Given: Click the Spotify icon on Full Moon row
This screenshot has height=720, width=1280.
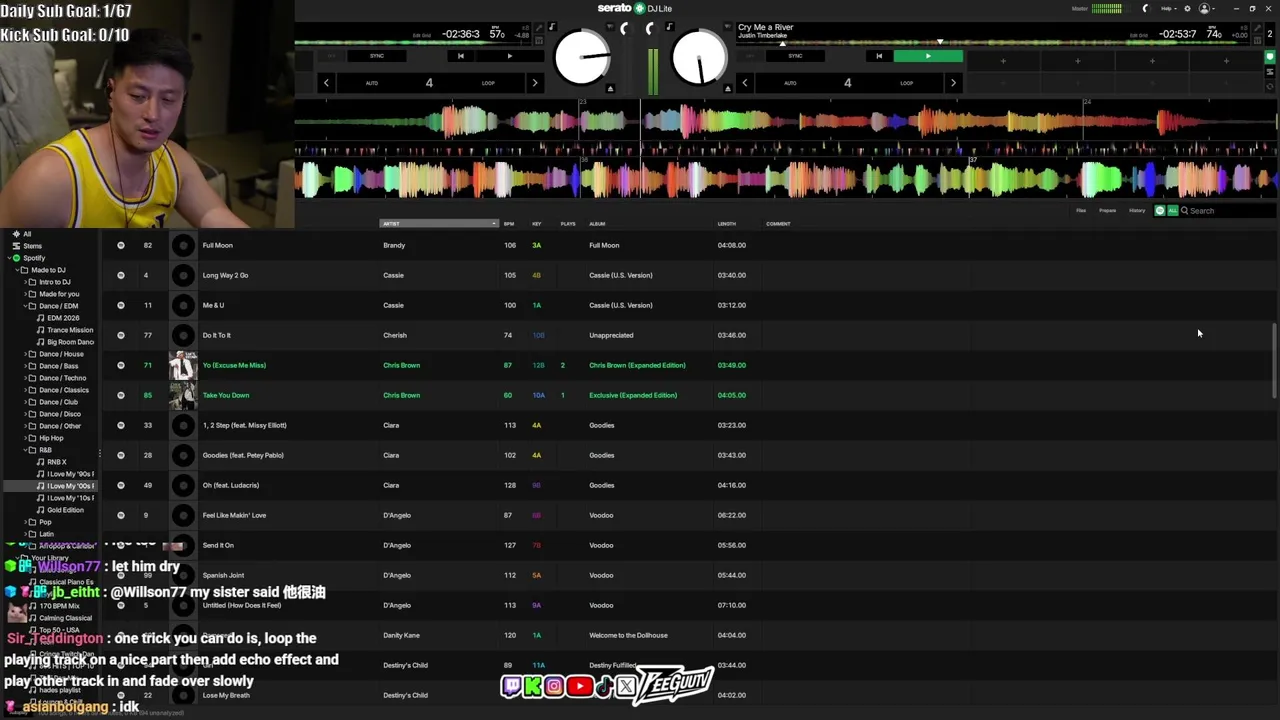Looking at the screenshot, I should (121, 245).
